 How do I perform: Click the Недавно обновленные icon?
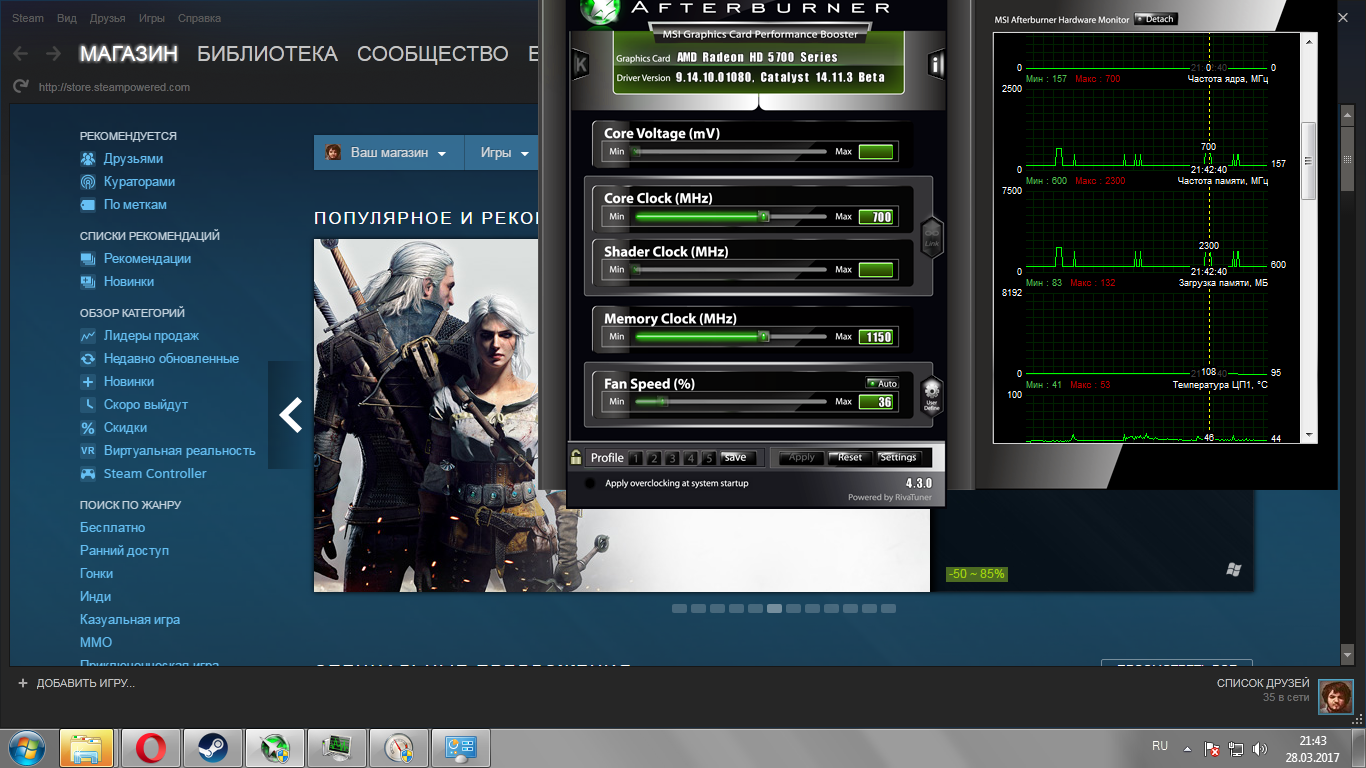pyautogui.click(x=88, y=359)
